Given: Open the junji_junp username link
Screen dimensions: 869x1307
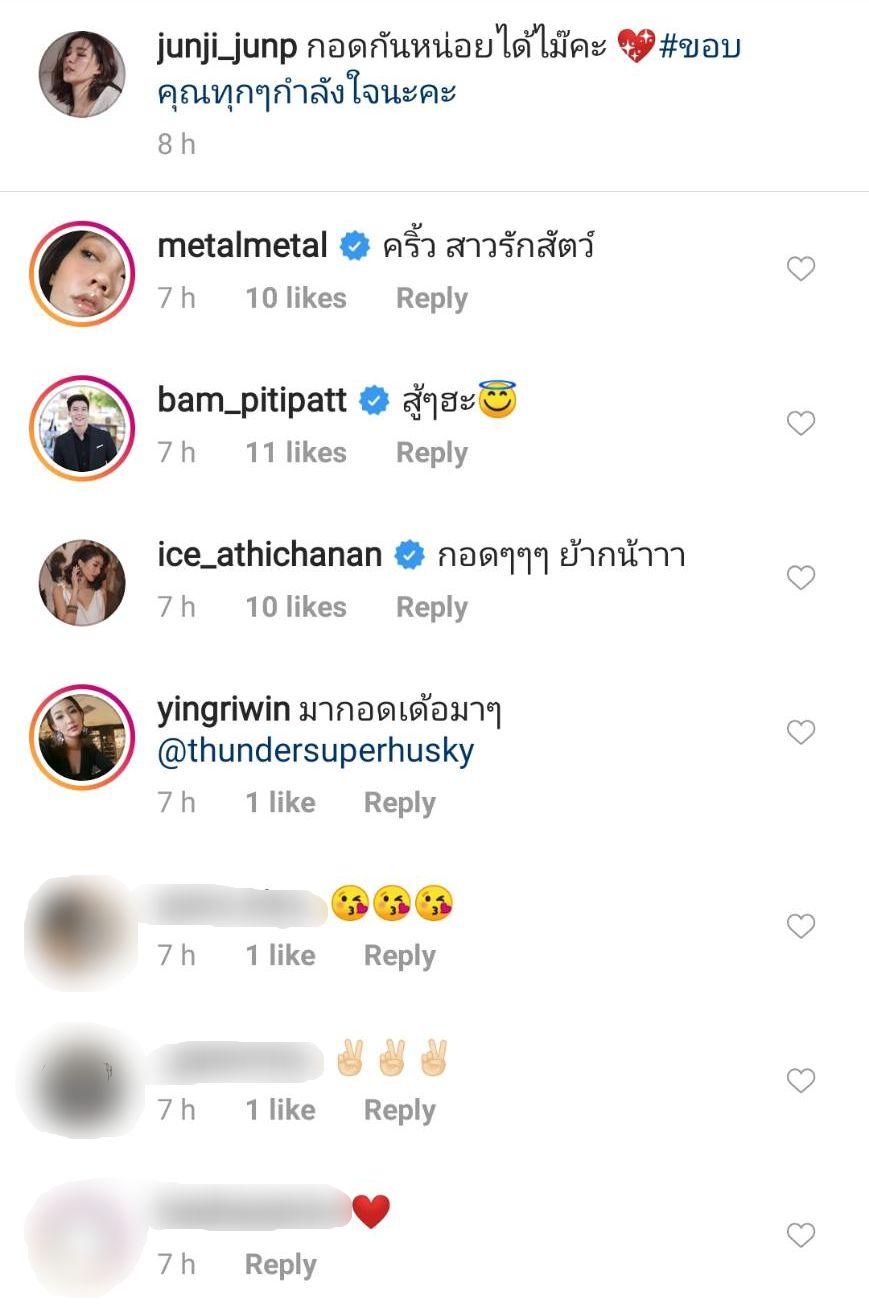Looking at the screenshot, I should [x=227, y=48].
